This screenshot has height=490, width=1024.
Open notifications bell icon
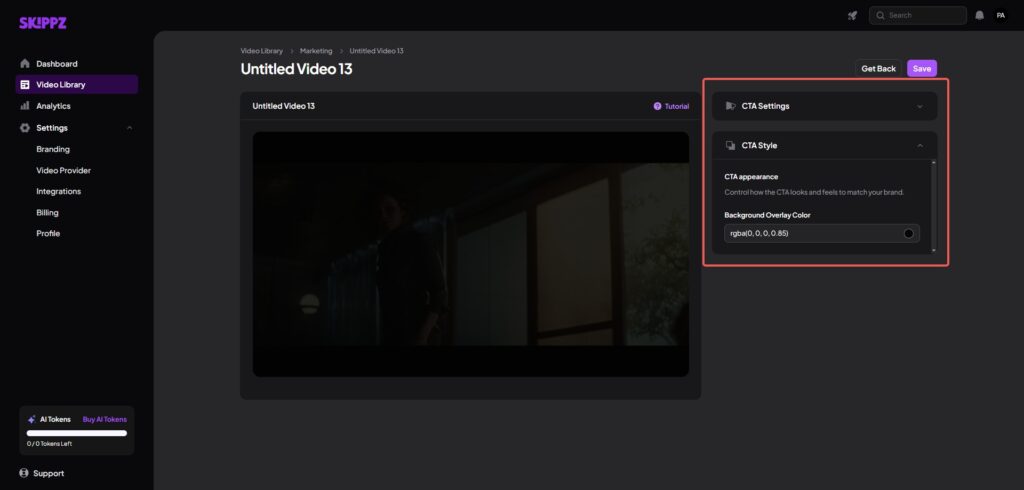(x=979, y=15)
